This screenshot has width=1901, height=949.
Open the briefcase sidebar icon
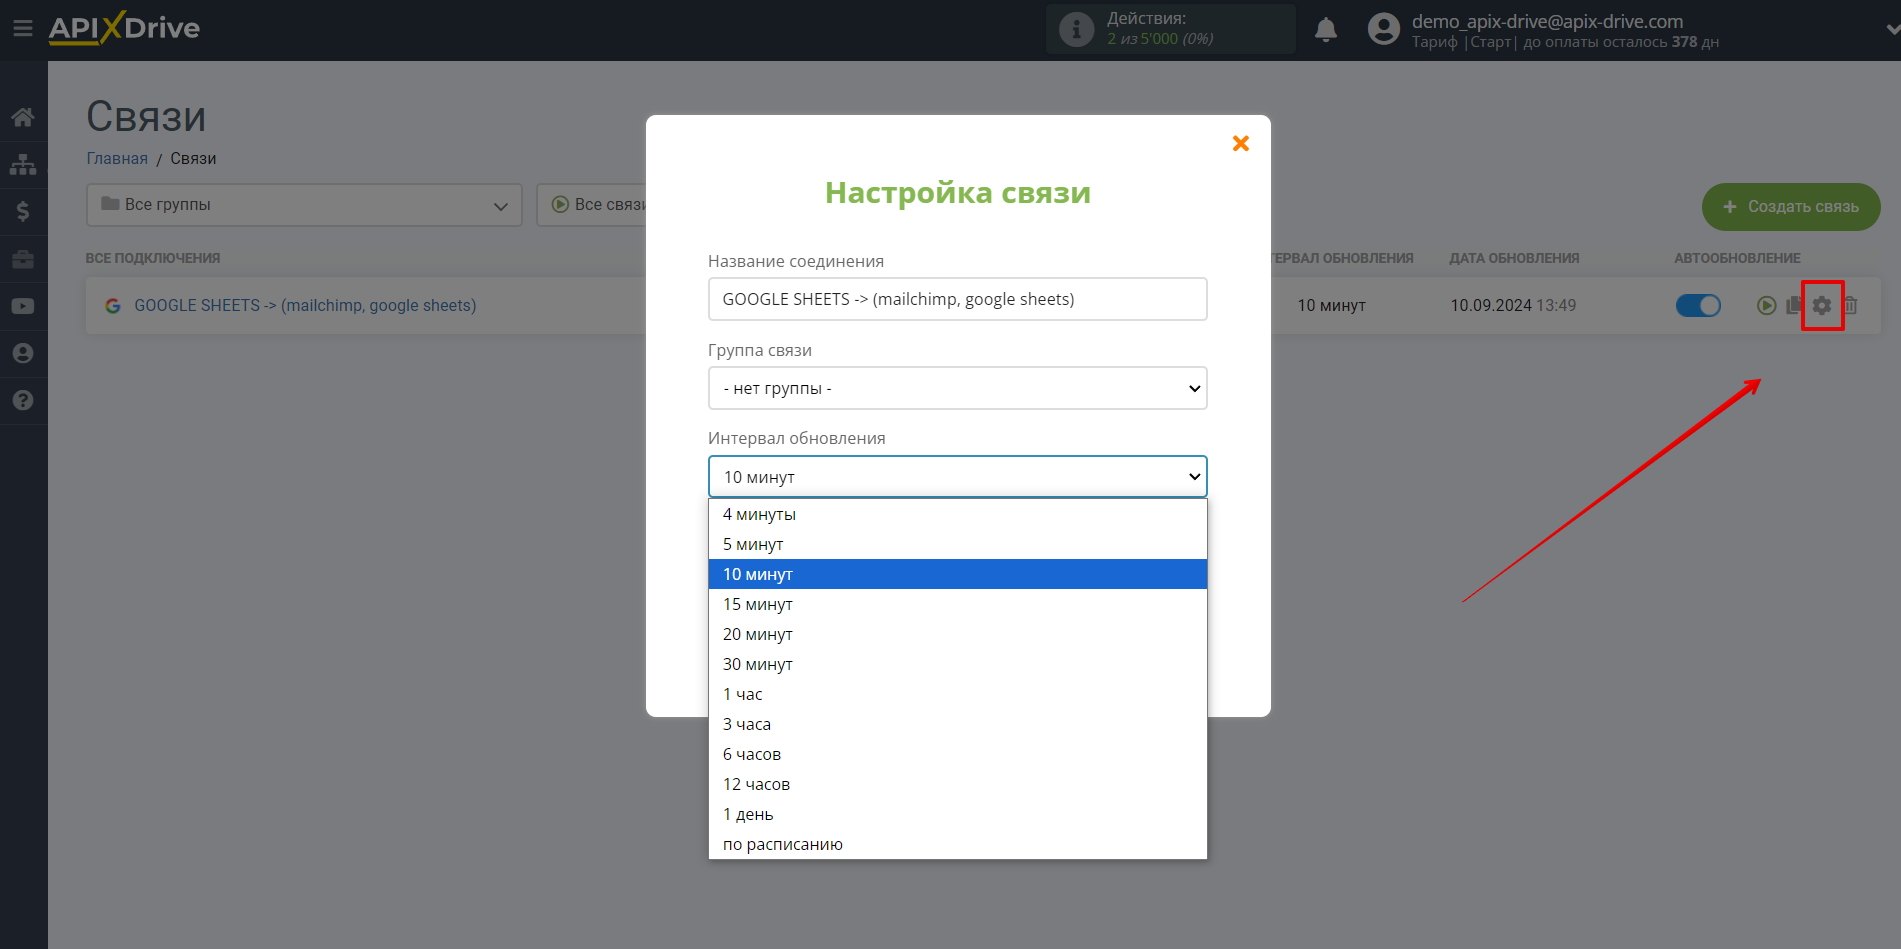(23, 259)
